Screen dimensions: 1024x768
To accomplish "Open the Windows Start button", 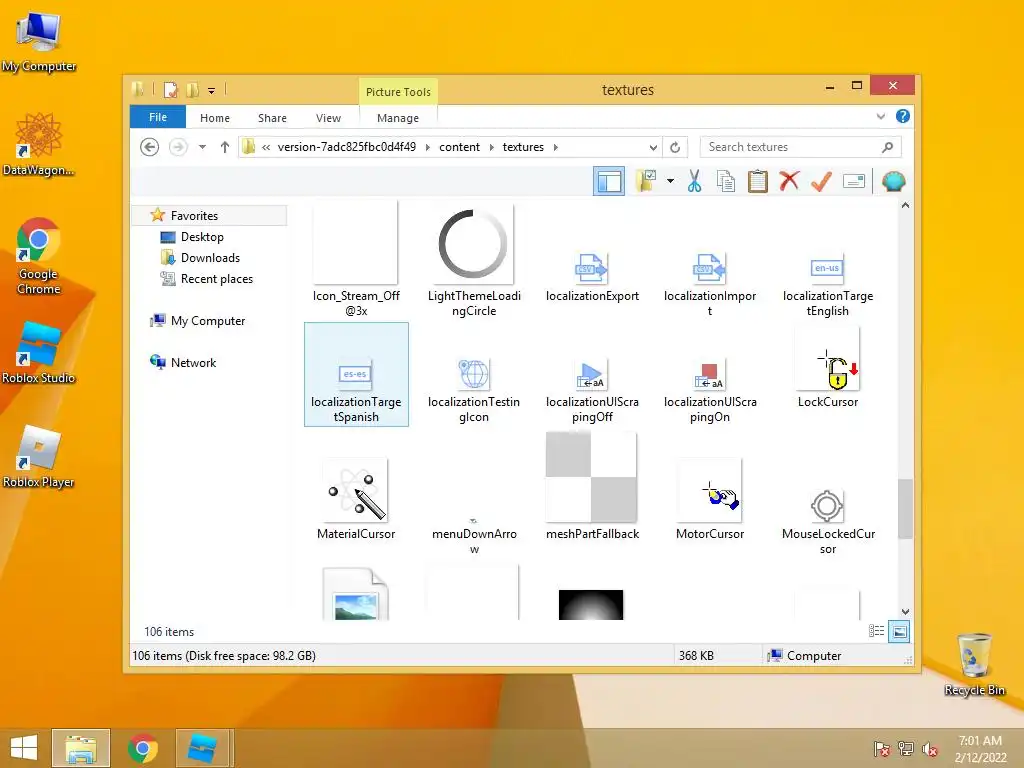I will pyautogui.click(x=24, y=748).
